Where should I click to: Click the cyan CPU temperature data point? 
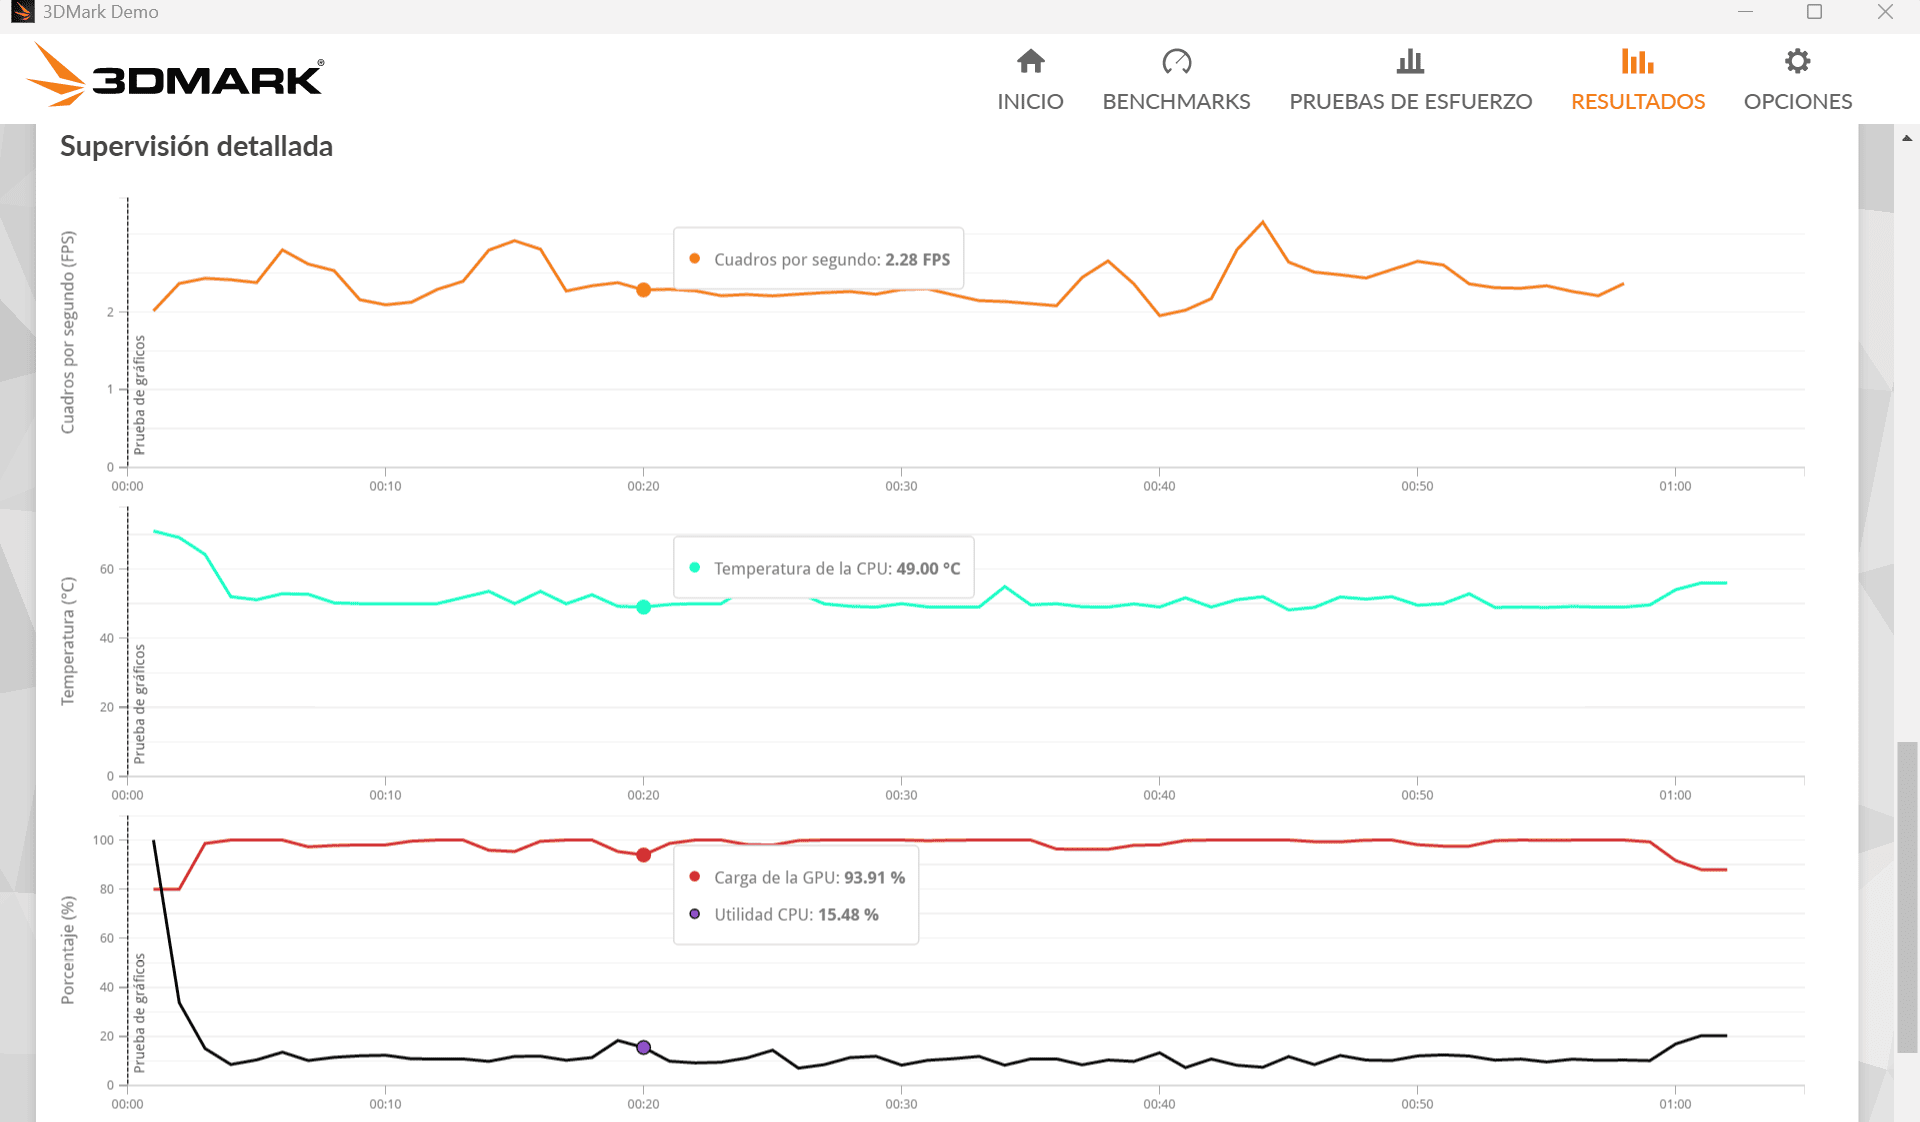point(644,607)
